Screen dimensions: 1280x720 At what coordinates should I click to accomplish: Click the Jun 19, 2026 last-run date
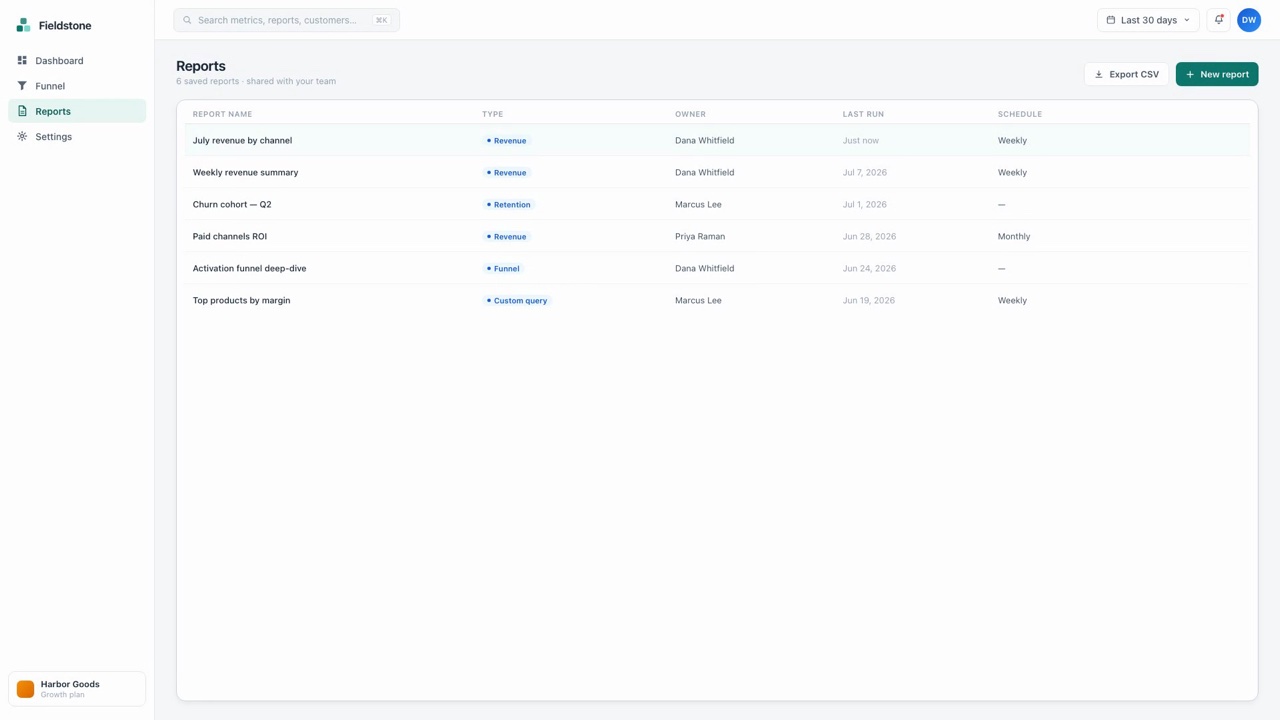click(x=869, y=300)
